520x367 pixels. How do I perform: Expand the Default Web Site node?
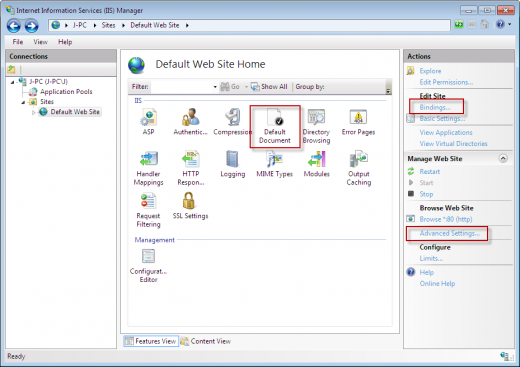pos(33,112)
